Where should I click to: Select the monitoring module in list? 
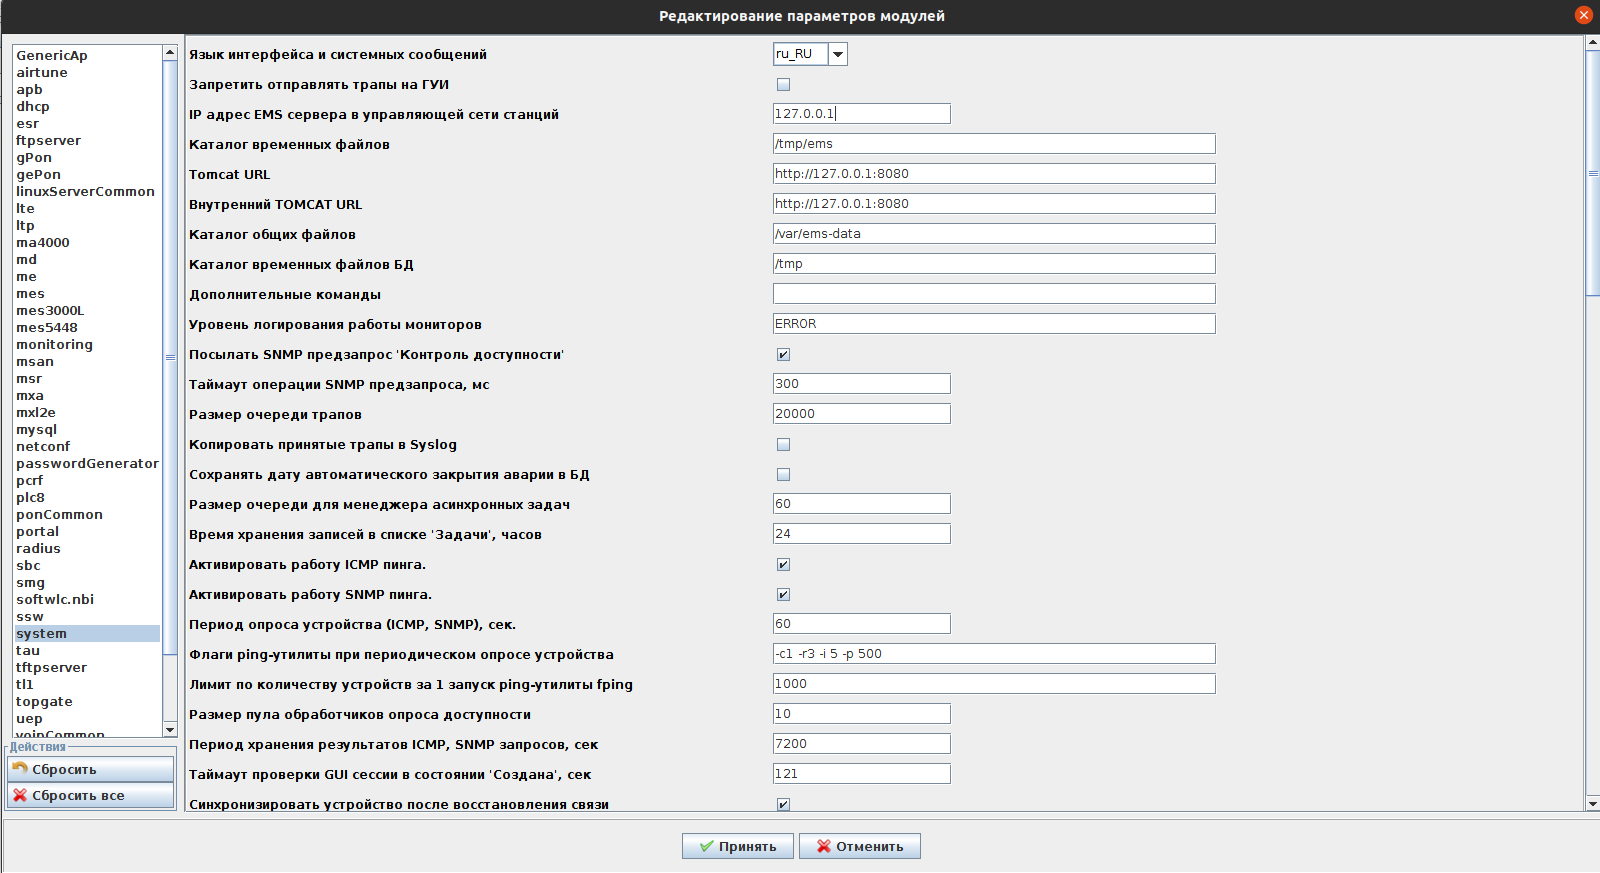[54, 345]
